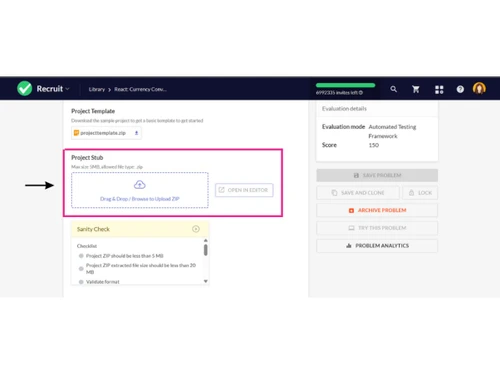
Task: Click 'Automated Testing Framework' text
Action: click(x=392, y=131)
